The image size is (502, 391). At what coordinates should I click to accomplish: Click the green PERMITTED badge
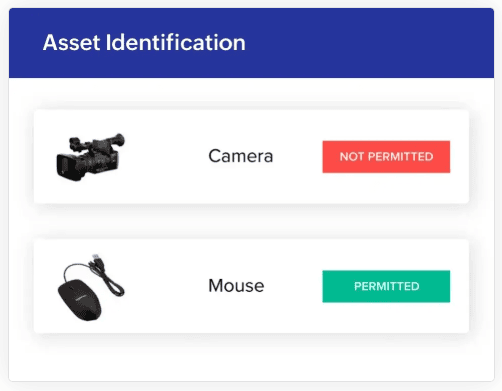(x=386, y=286)
